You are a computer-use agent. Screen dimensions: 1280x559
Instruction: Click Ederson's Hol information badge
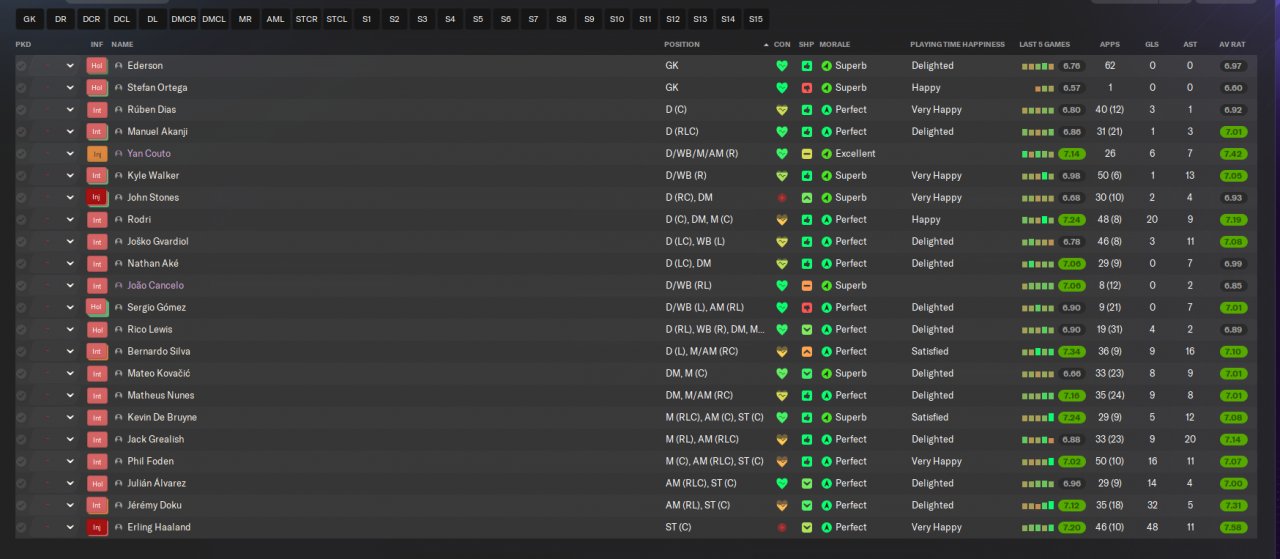click(97, 66)
